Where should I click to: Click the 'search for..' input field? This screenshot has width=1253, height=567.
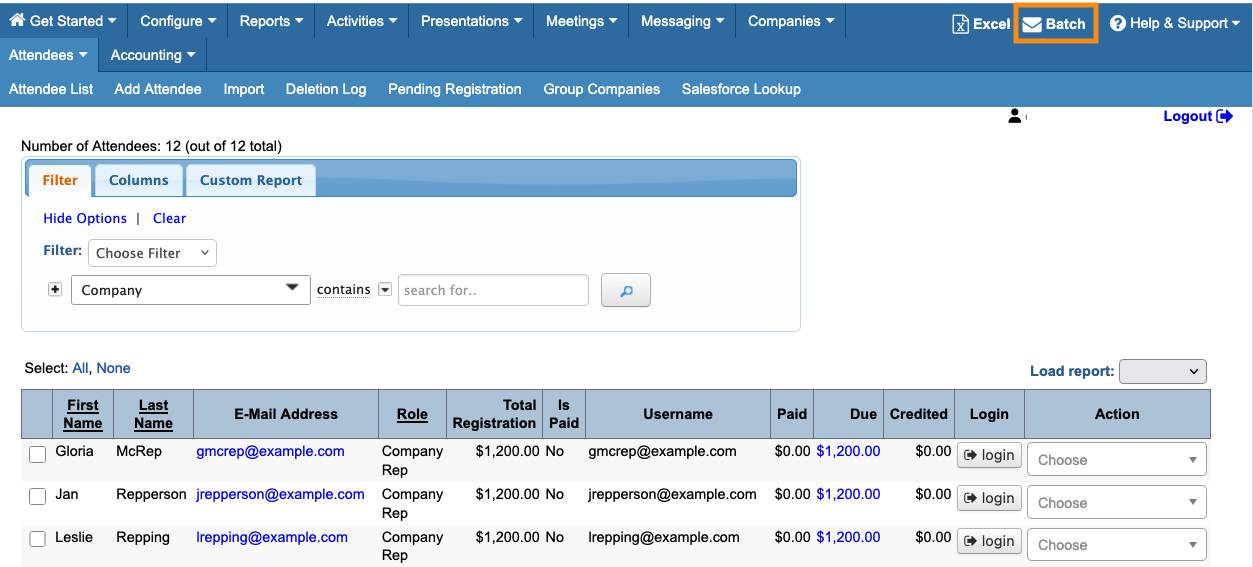tap(493, 290)
